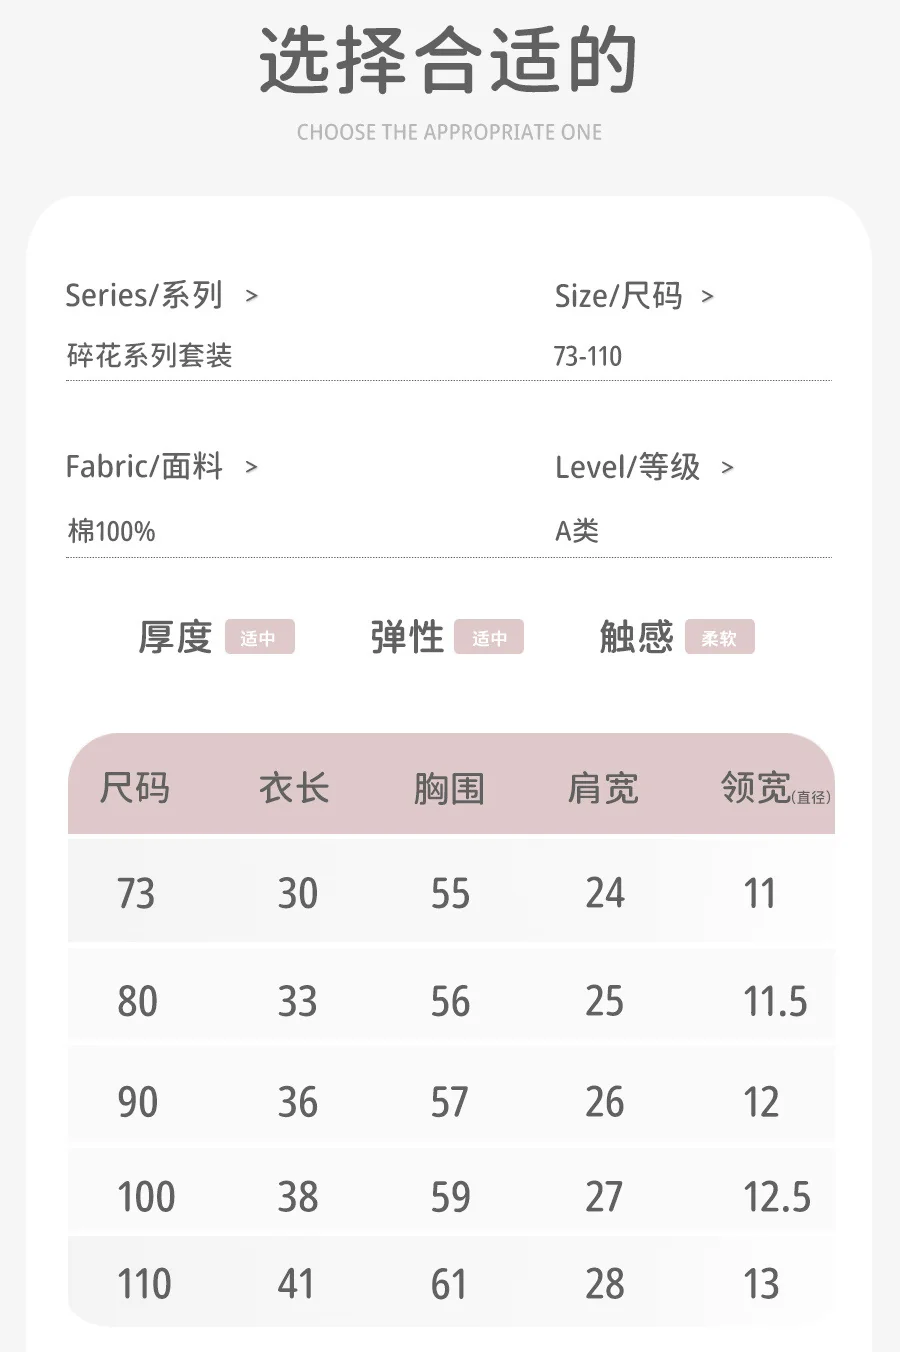
Task: Select size 110 in the table
Action: pos(144,1283)
